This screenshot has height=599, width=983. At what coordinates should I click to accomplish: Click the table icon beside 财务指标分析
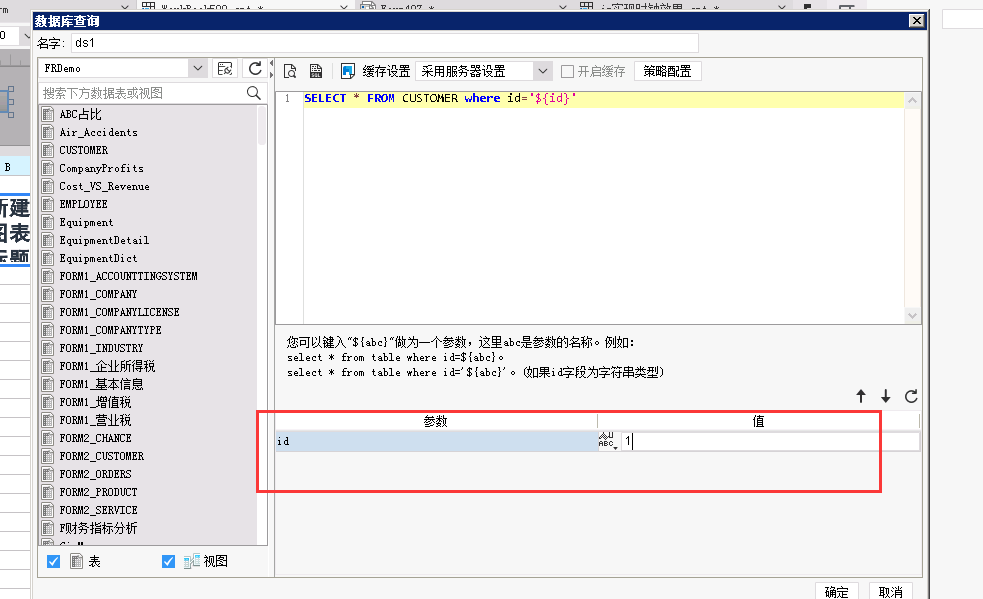[48, 528]
